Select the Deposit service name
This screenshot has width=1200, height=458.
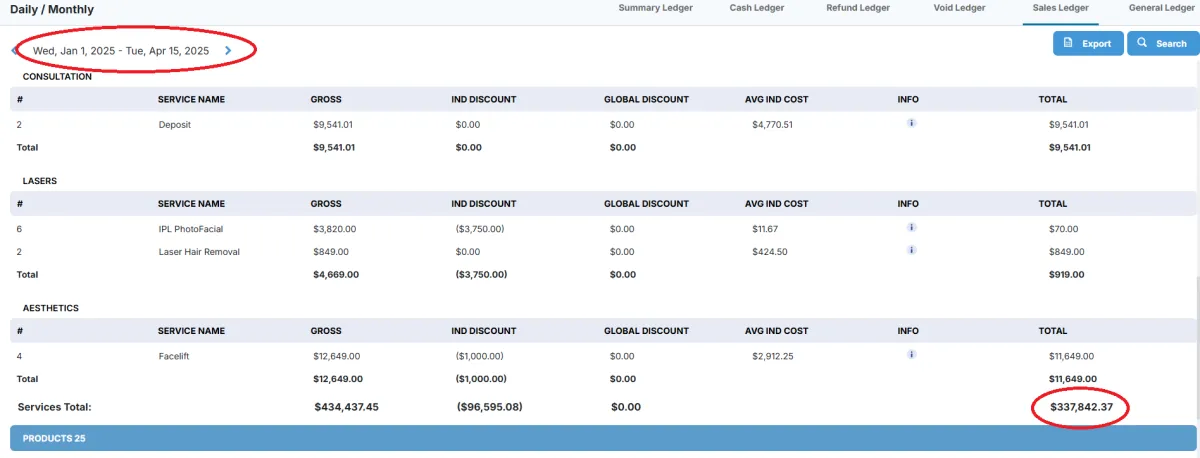175,125
